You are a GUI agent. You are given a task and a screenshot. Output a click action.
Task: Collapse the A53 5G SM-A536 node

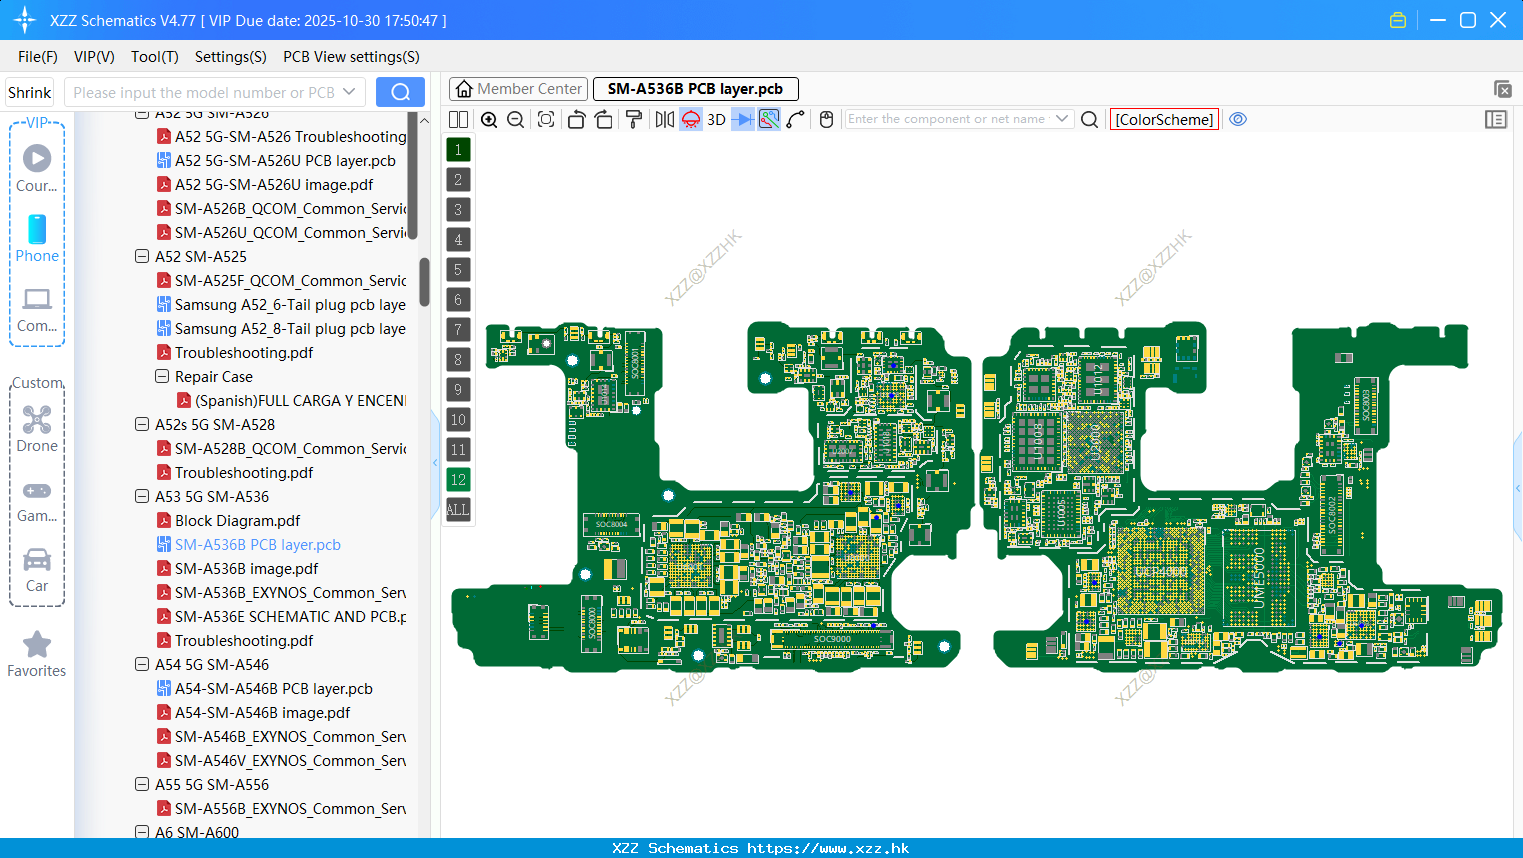pyautogui.click(x=142, y=496)
